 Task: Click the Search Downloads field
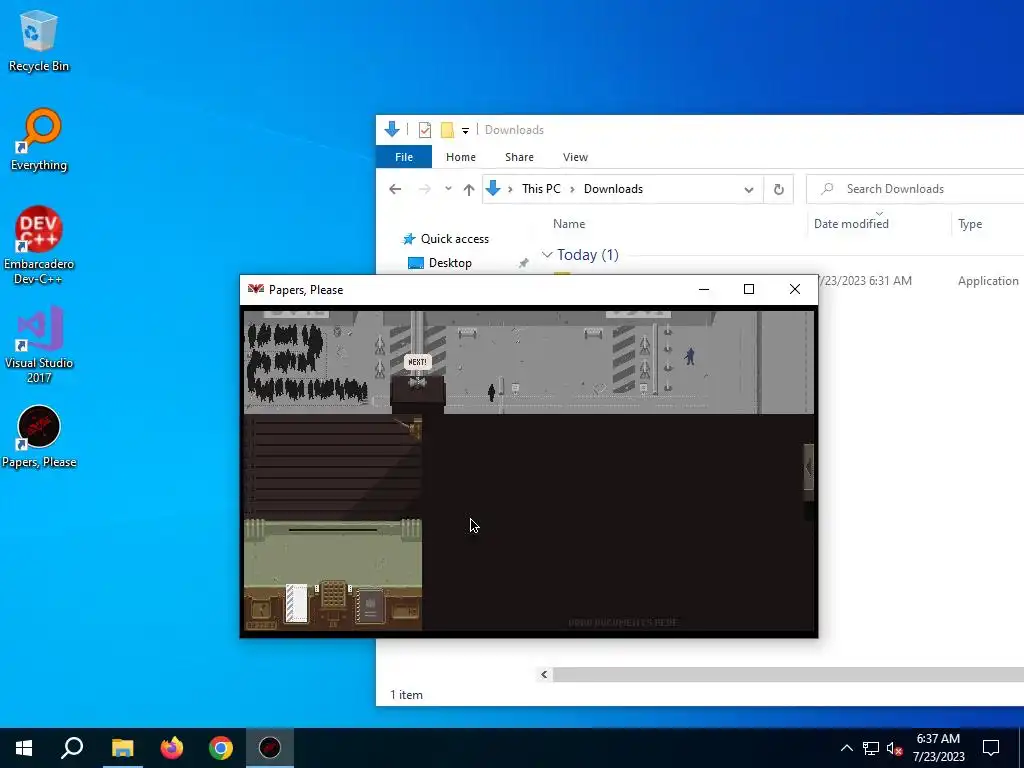[x=915, y=189]
